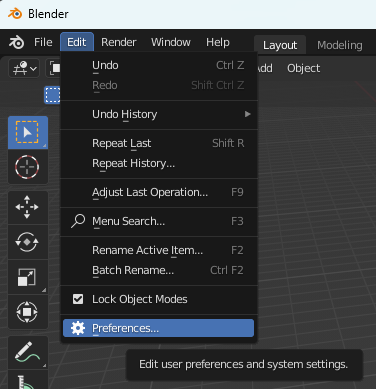Image resolution: width=376 pixels, height=389 pixels.
Task: Click the gear icon next to Preferences
Action: (78, 328)
